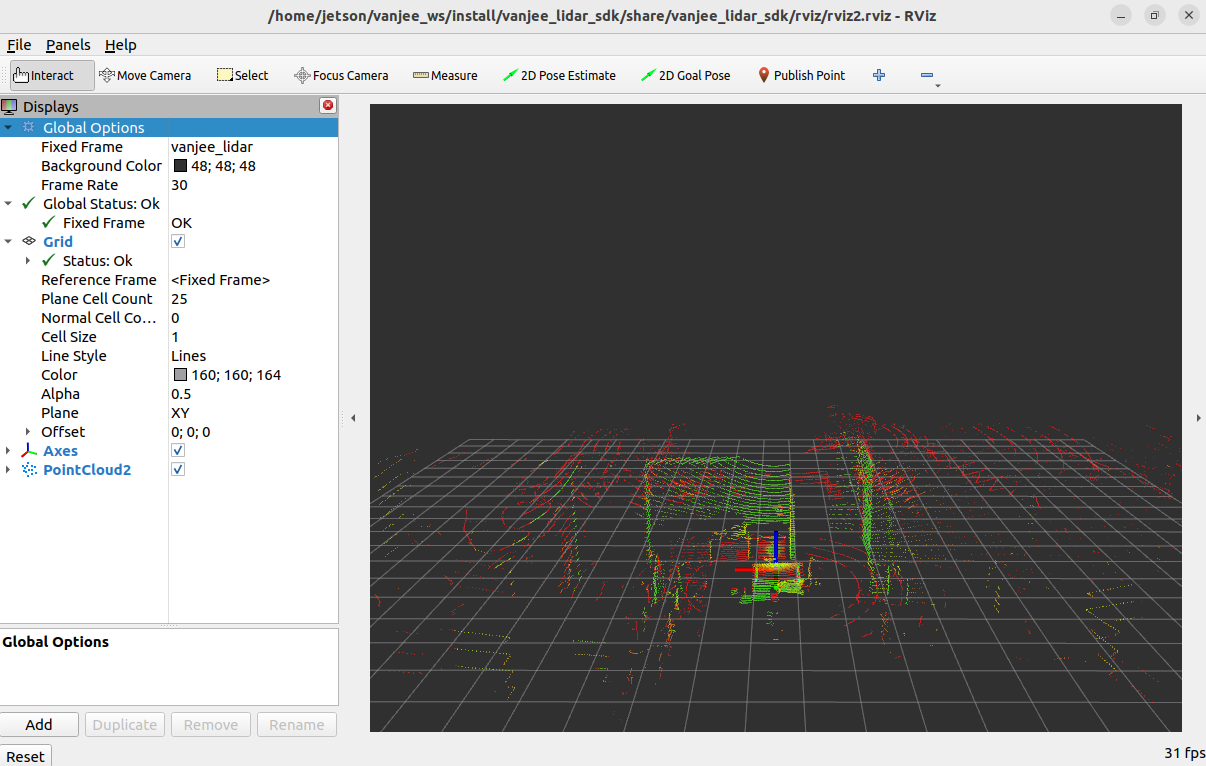Screen dimensions: 1206x766
Task: Expand the Offset property
Action: point(28,432)
